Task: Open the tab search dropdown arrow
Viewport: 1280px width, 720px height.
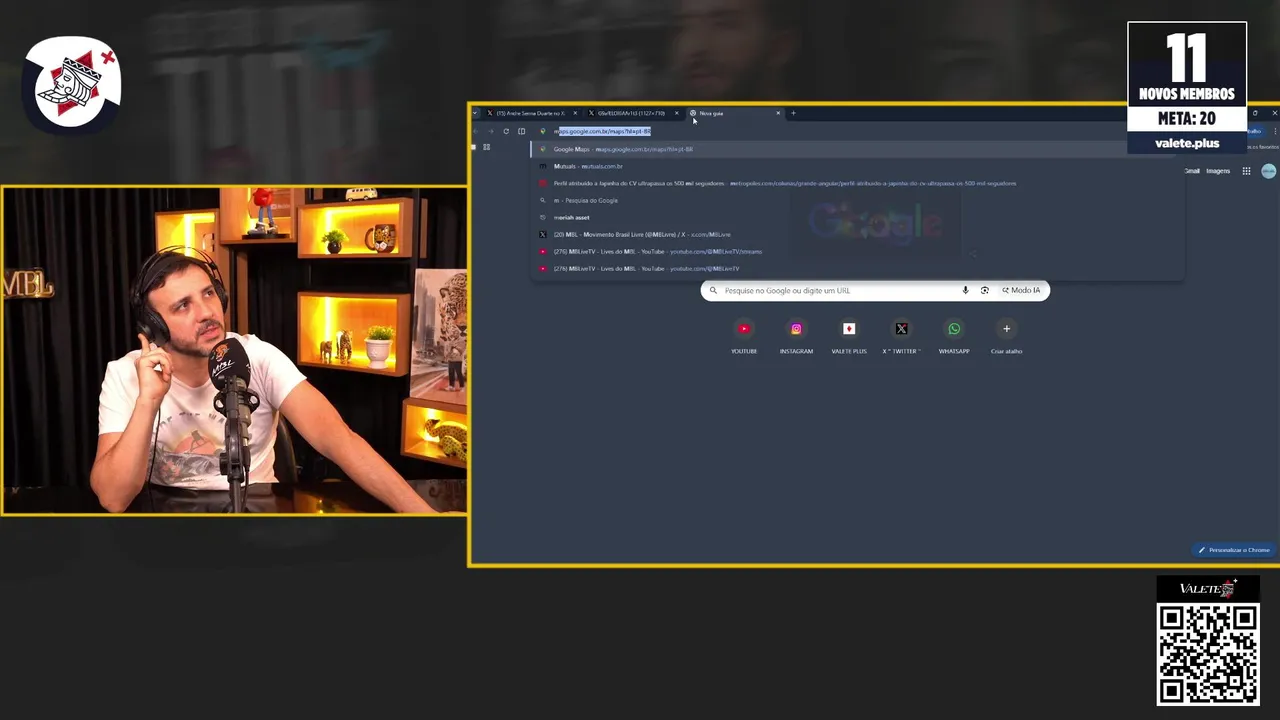Action: point(475,113)
